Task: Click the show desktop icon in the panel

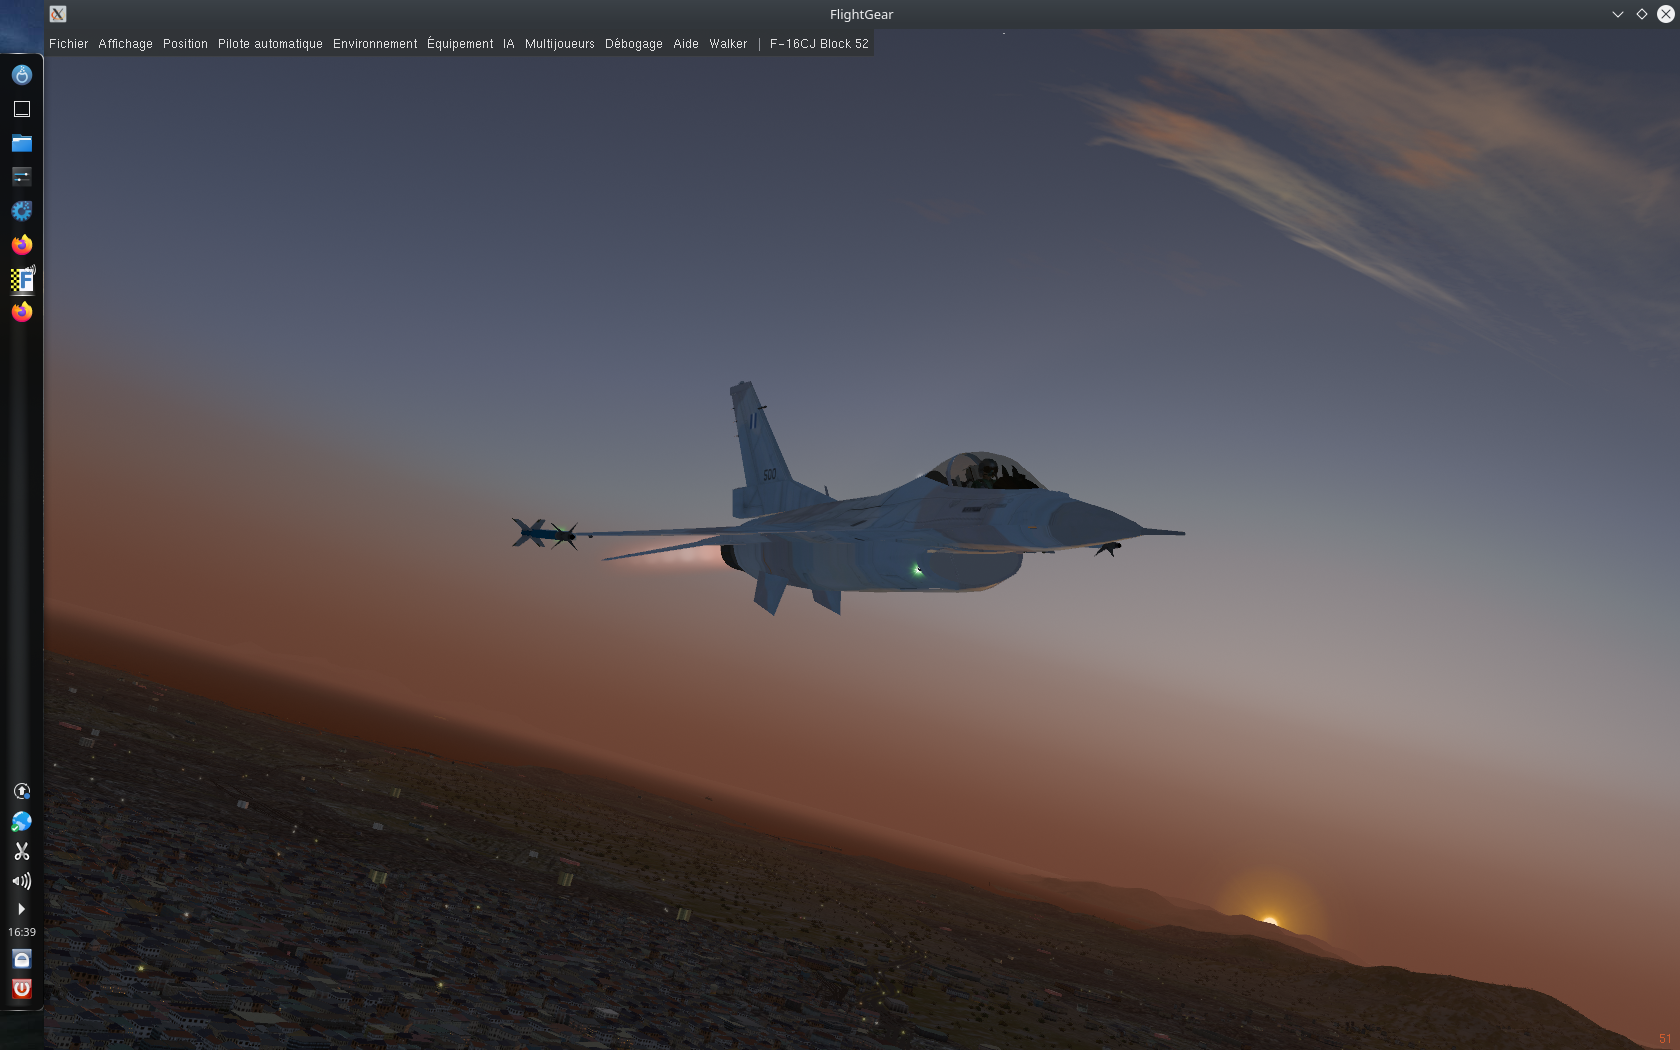Action: tap(22, 109)
